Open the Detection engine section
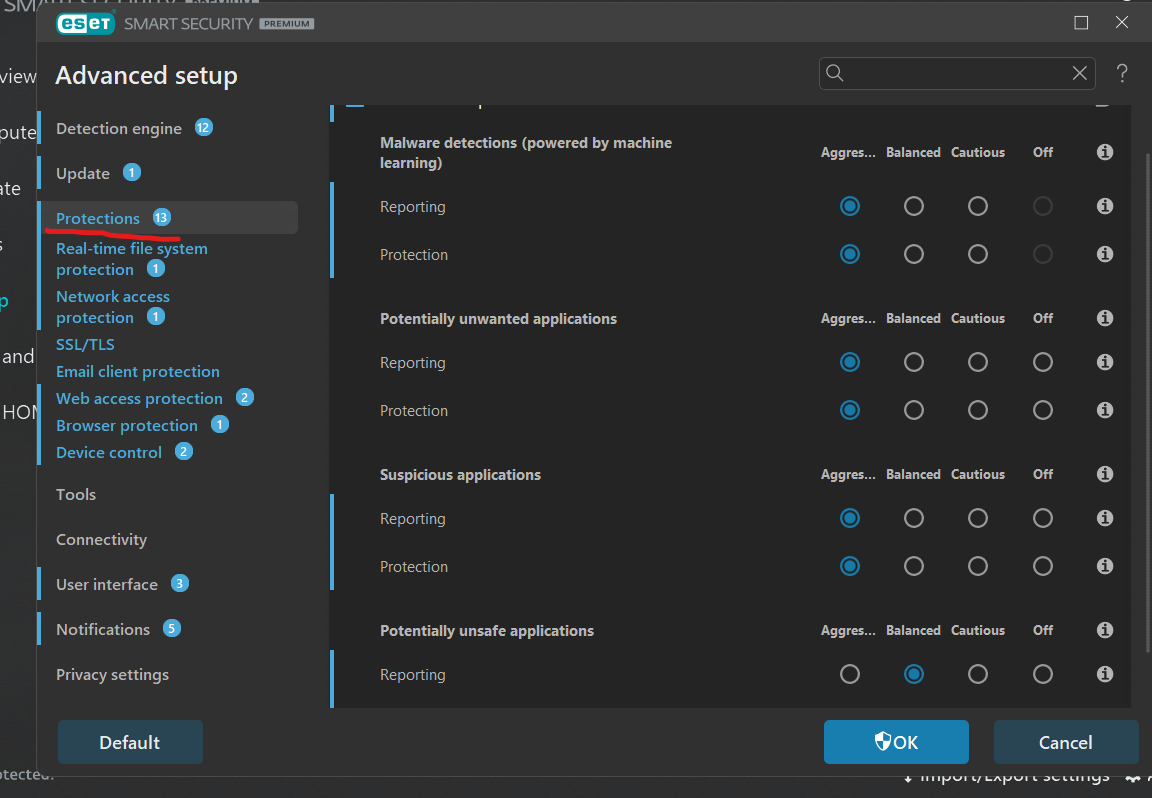Image resolution: width=1152 pixels, height=798 pixels. (x=119, y=128)
